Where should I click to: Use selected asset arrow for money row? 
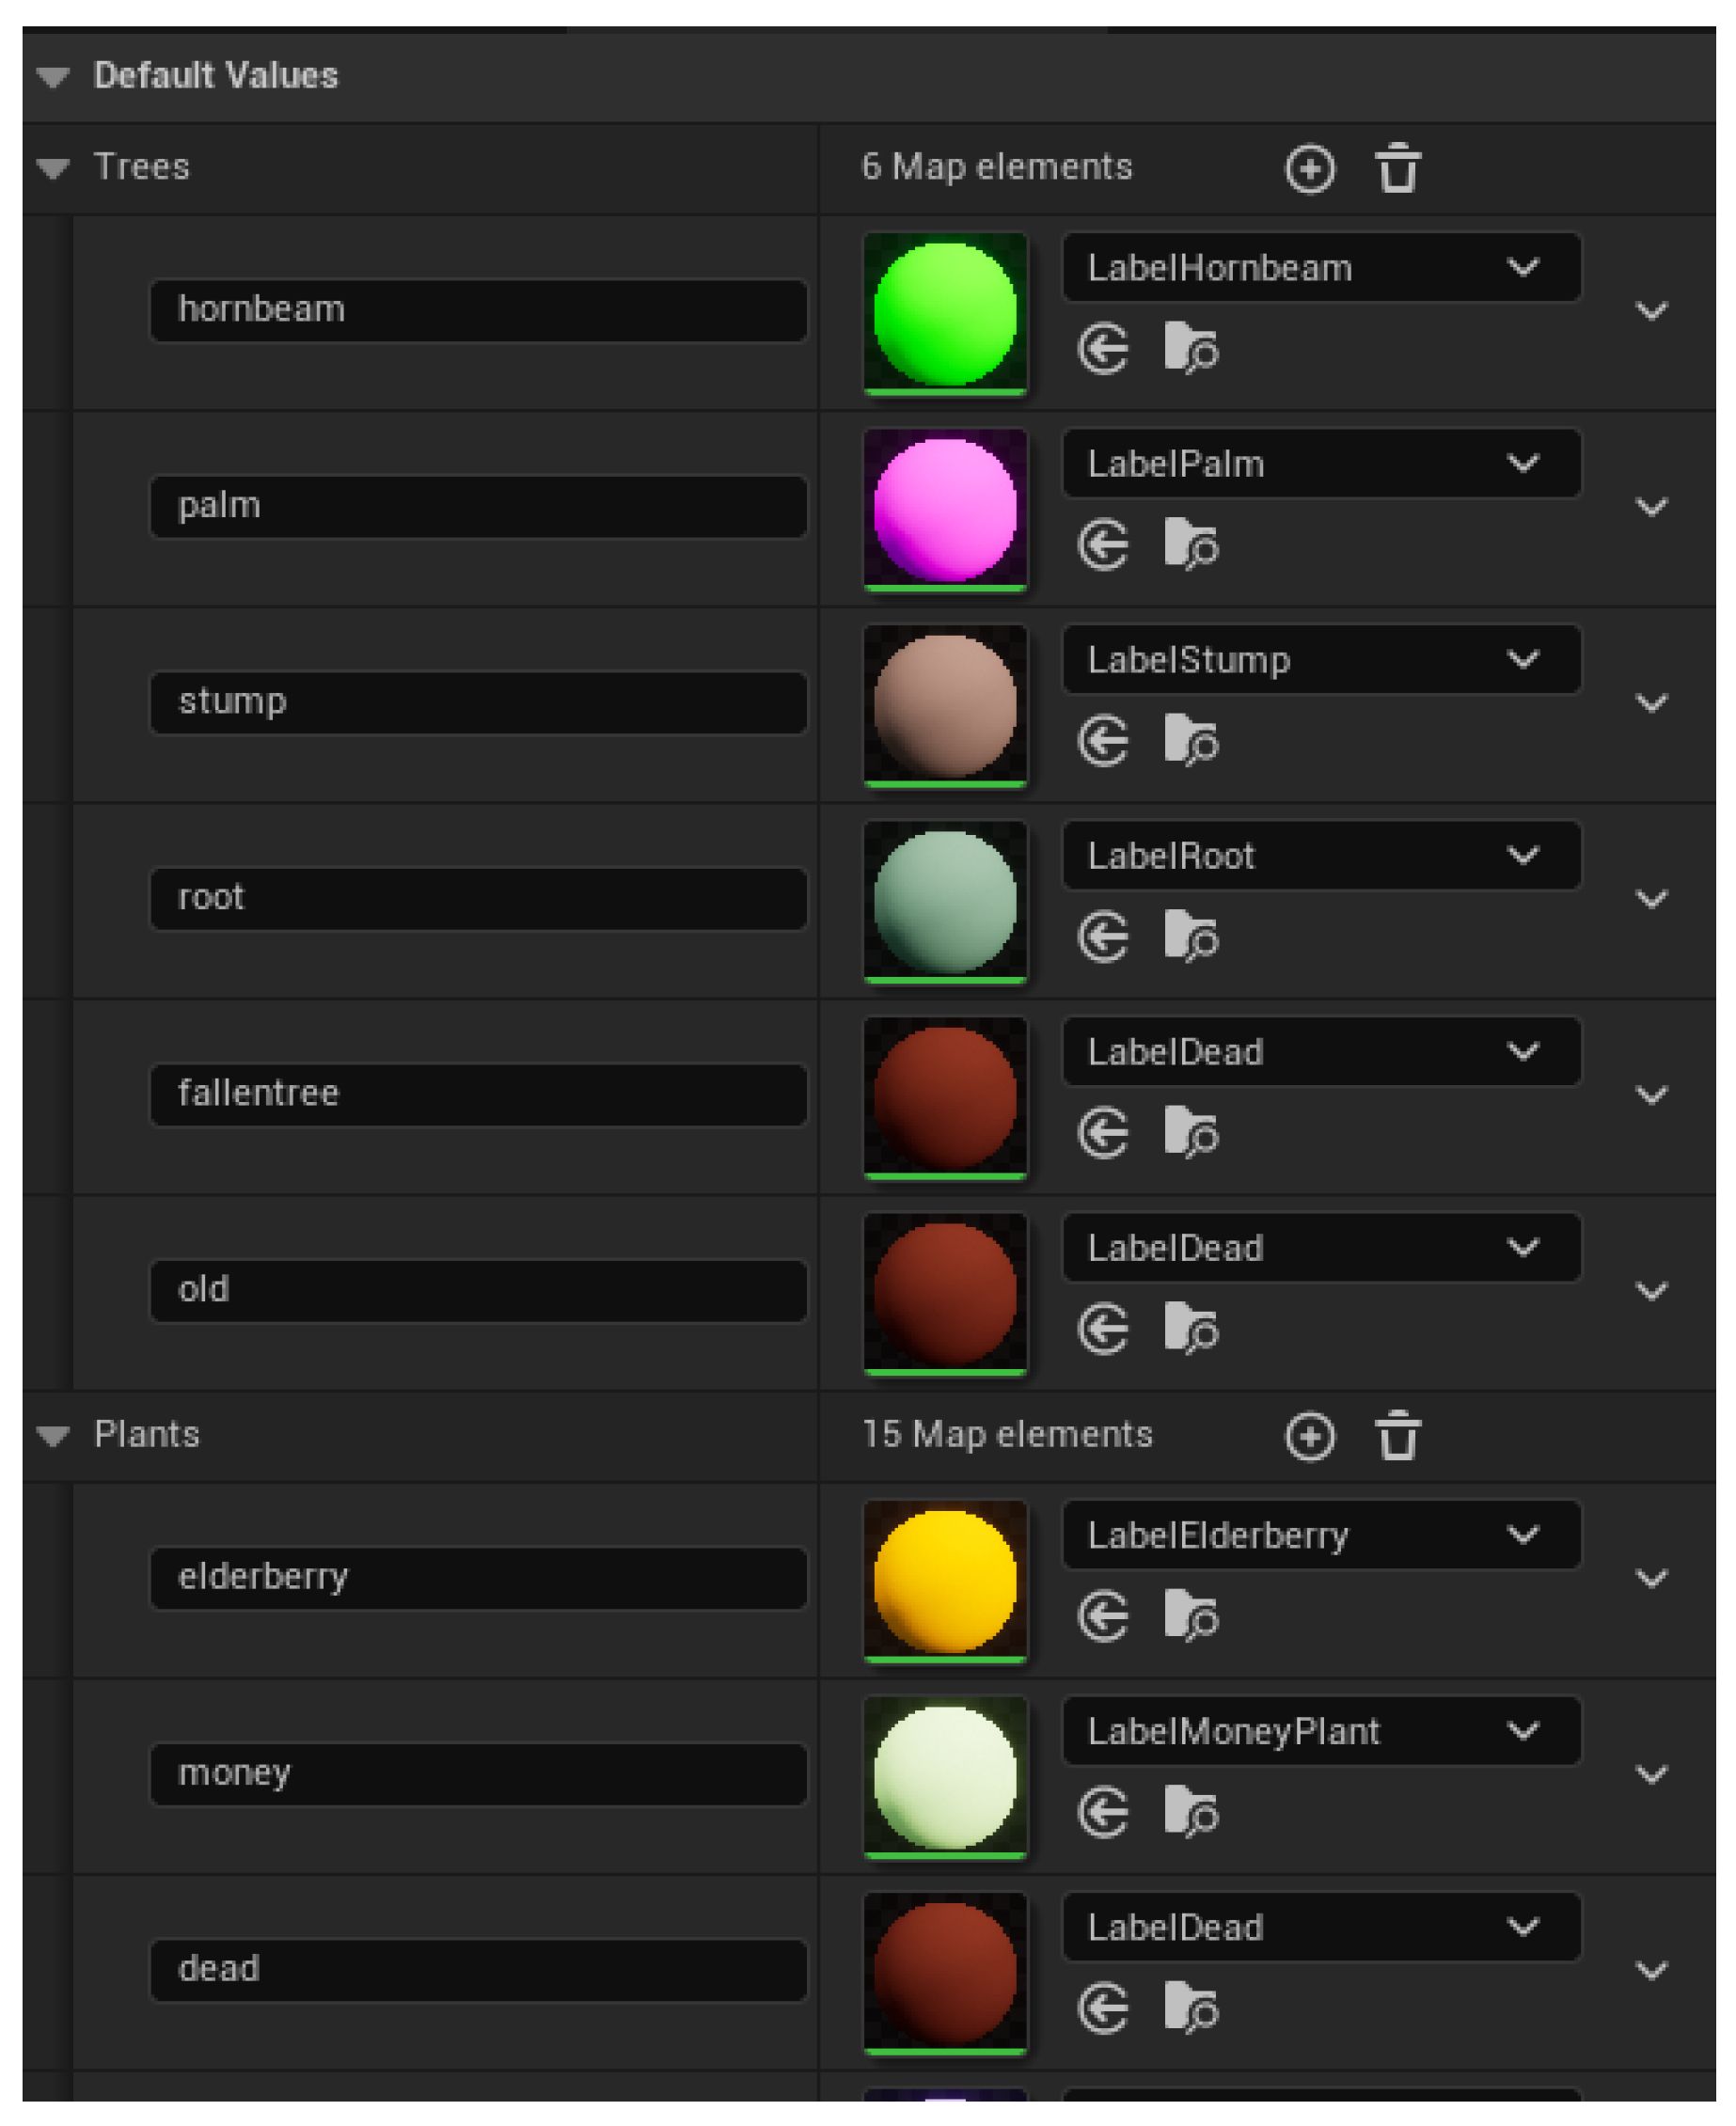click(1103, 1813)
